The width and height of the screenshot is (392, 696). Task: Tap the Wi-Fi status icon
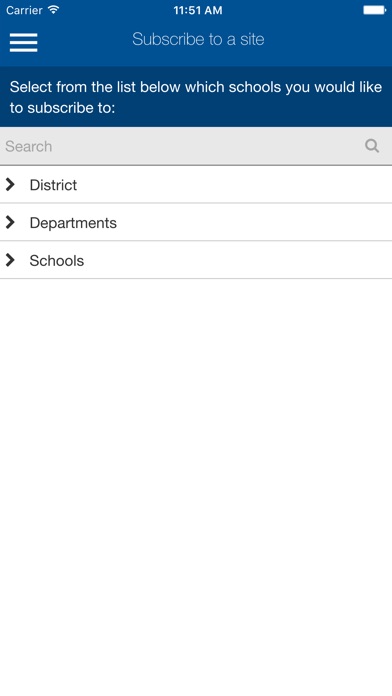[54, 10]
